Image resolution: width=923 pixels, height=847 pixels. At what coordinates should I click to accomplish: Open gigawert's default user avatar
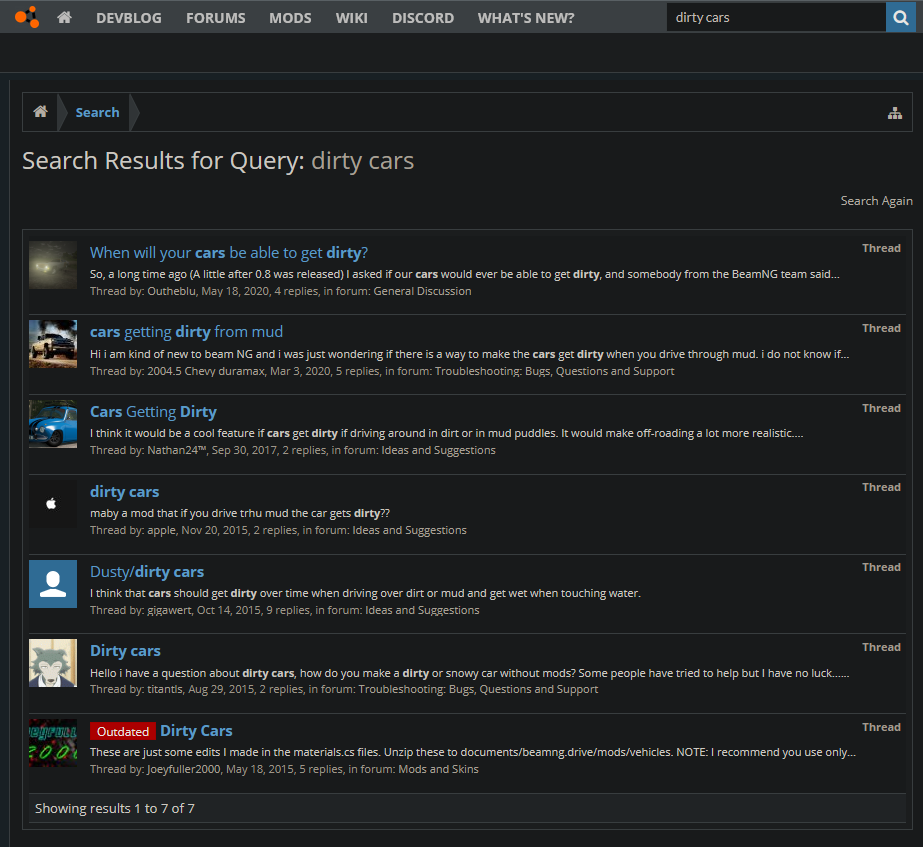tap(53, 584)
